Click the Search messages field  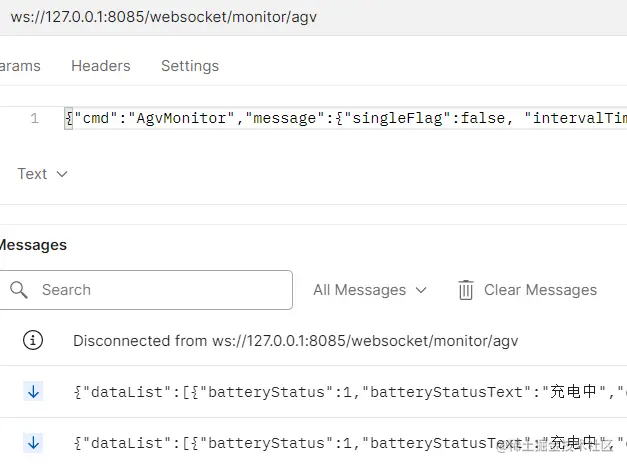(146, 290)
